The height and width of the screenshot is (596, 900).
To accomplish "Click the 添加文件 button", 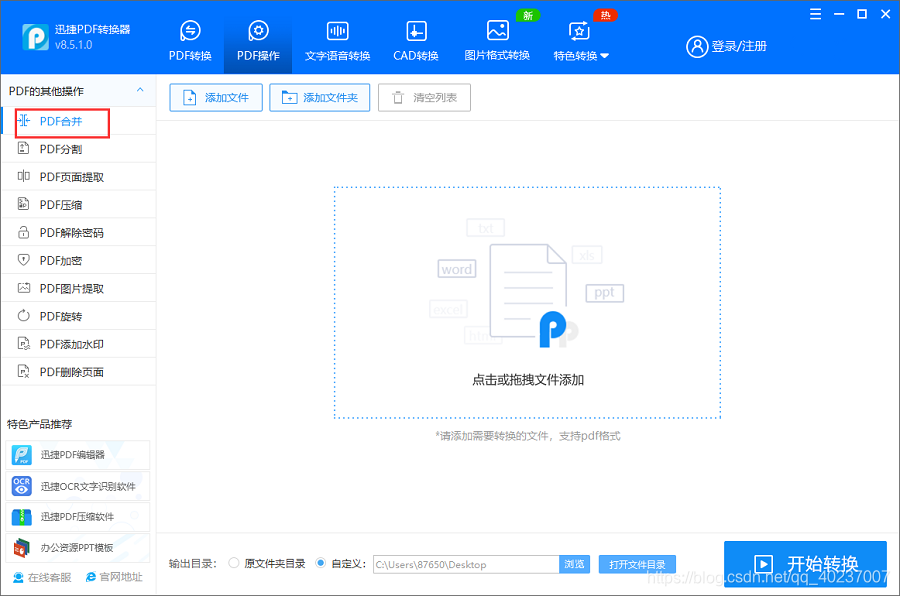I will (x=216, y=98).
